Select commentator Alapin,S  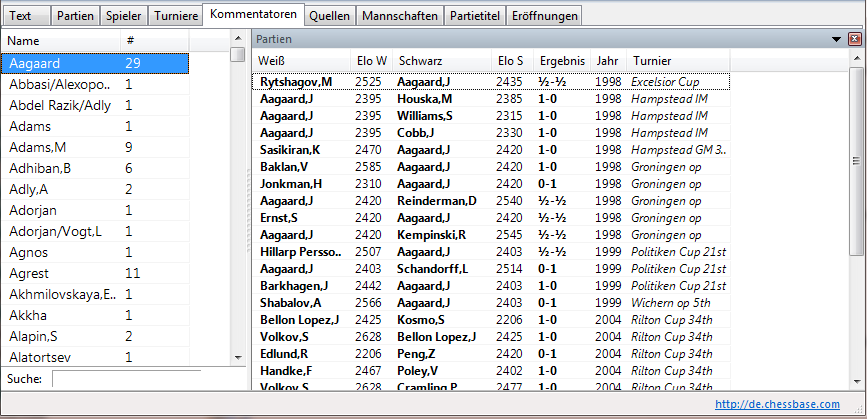95,337
